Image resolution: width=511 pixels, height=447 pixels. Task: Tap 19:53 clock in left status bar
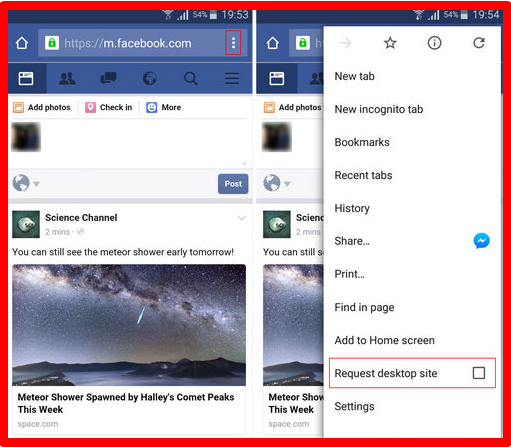point(235,15)
